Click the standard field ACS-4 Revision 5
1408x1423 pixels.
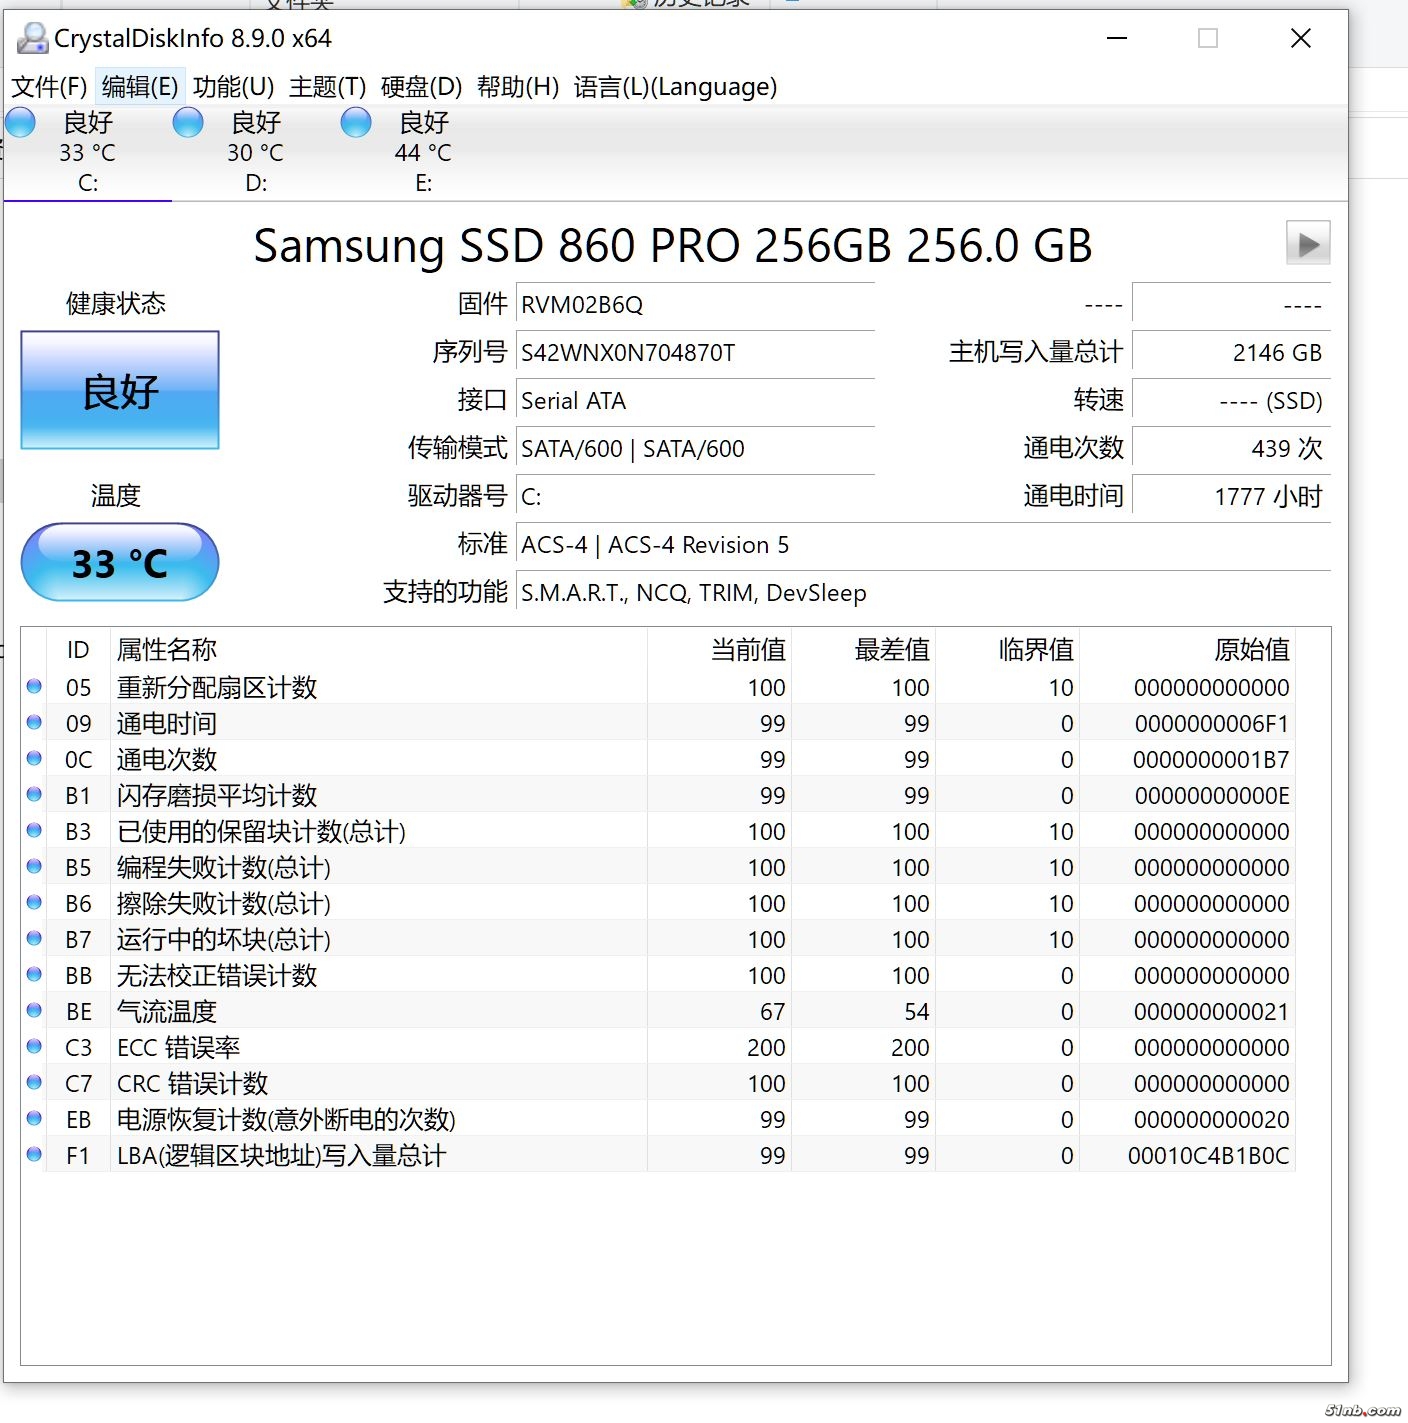coord(923,545)
